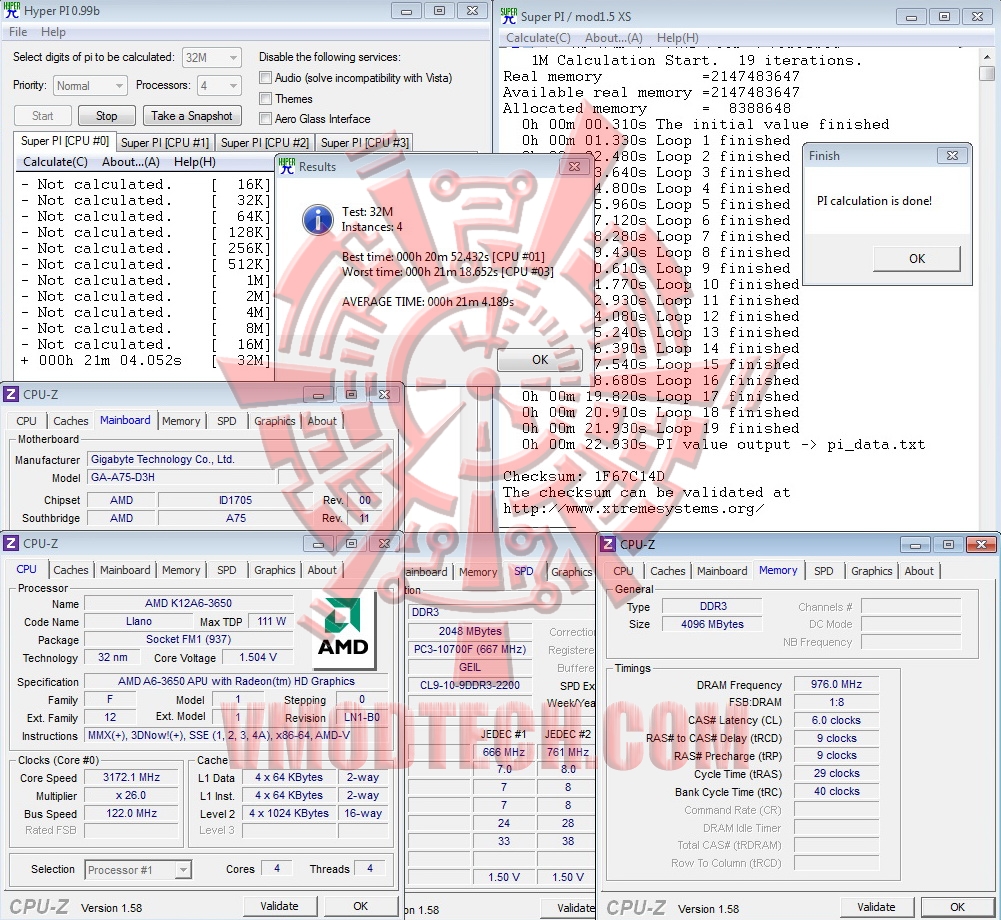Open the digits of pi dropdown 32M
1001x920 pixels.
point(211,57)
